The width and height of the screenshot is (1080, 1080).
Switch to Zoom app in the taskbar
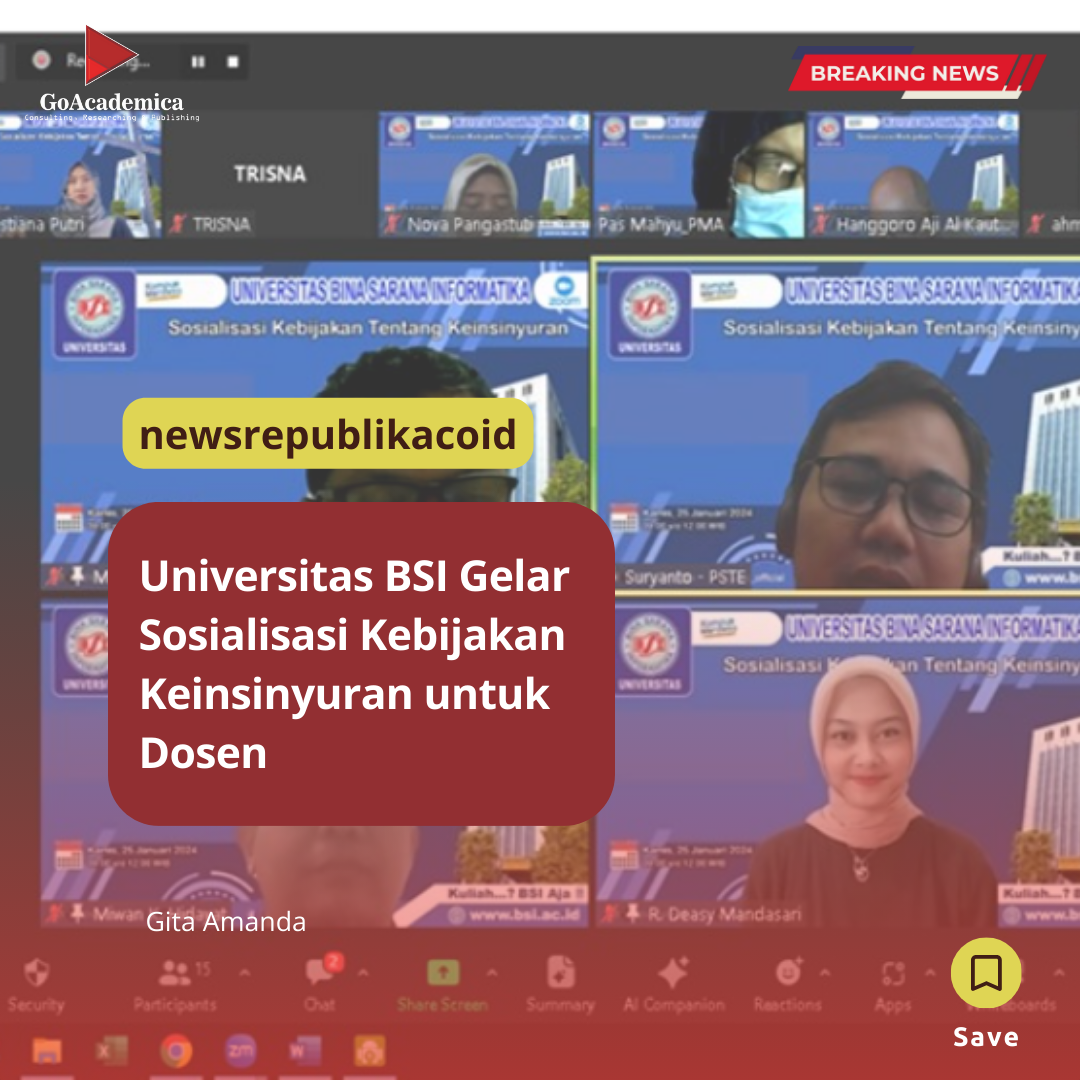coord(240,1051)
